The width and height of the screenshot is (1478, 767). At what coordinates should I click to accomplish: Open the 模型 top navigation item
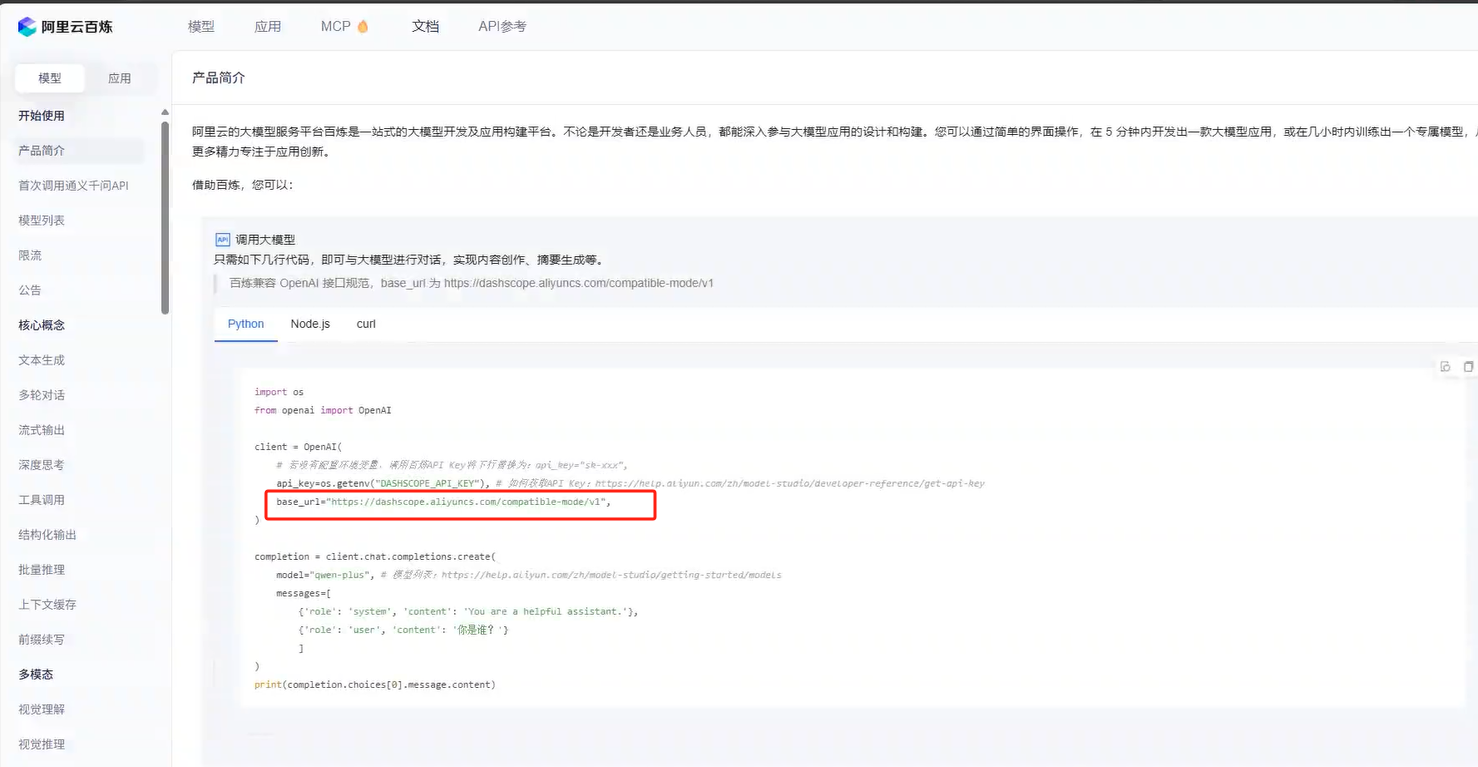pos(201,27)
